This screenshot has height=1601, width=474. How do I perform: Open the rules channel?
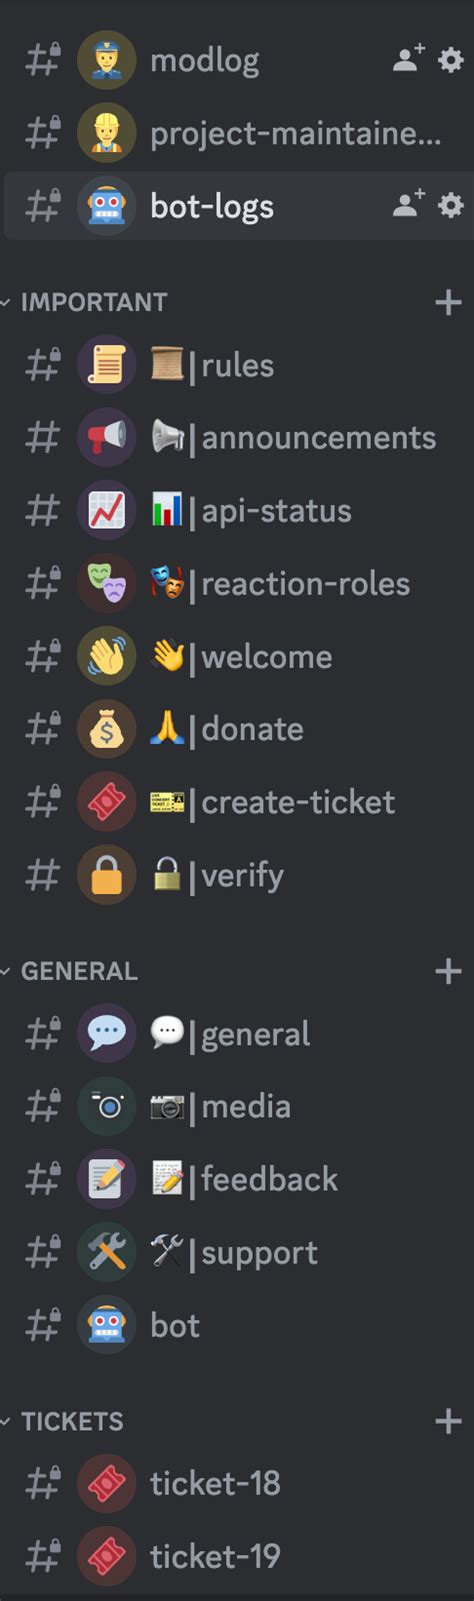(x=237, y=365)
